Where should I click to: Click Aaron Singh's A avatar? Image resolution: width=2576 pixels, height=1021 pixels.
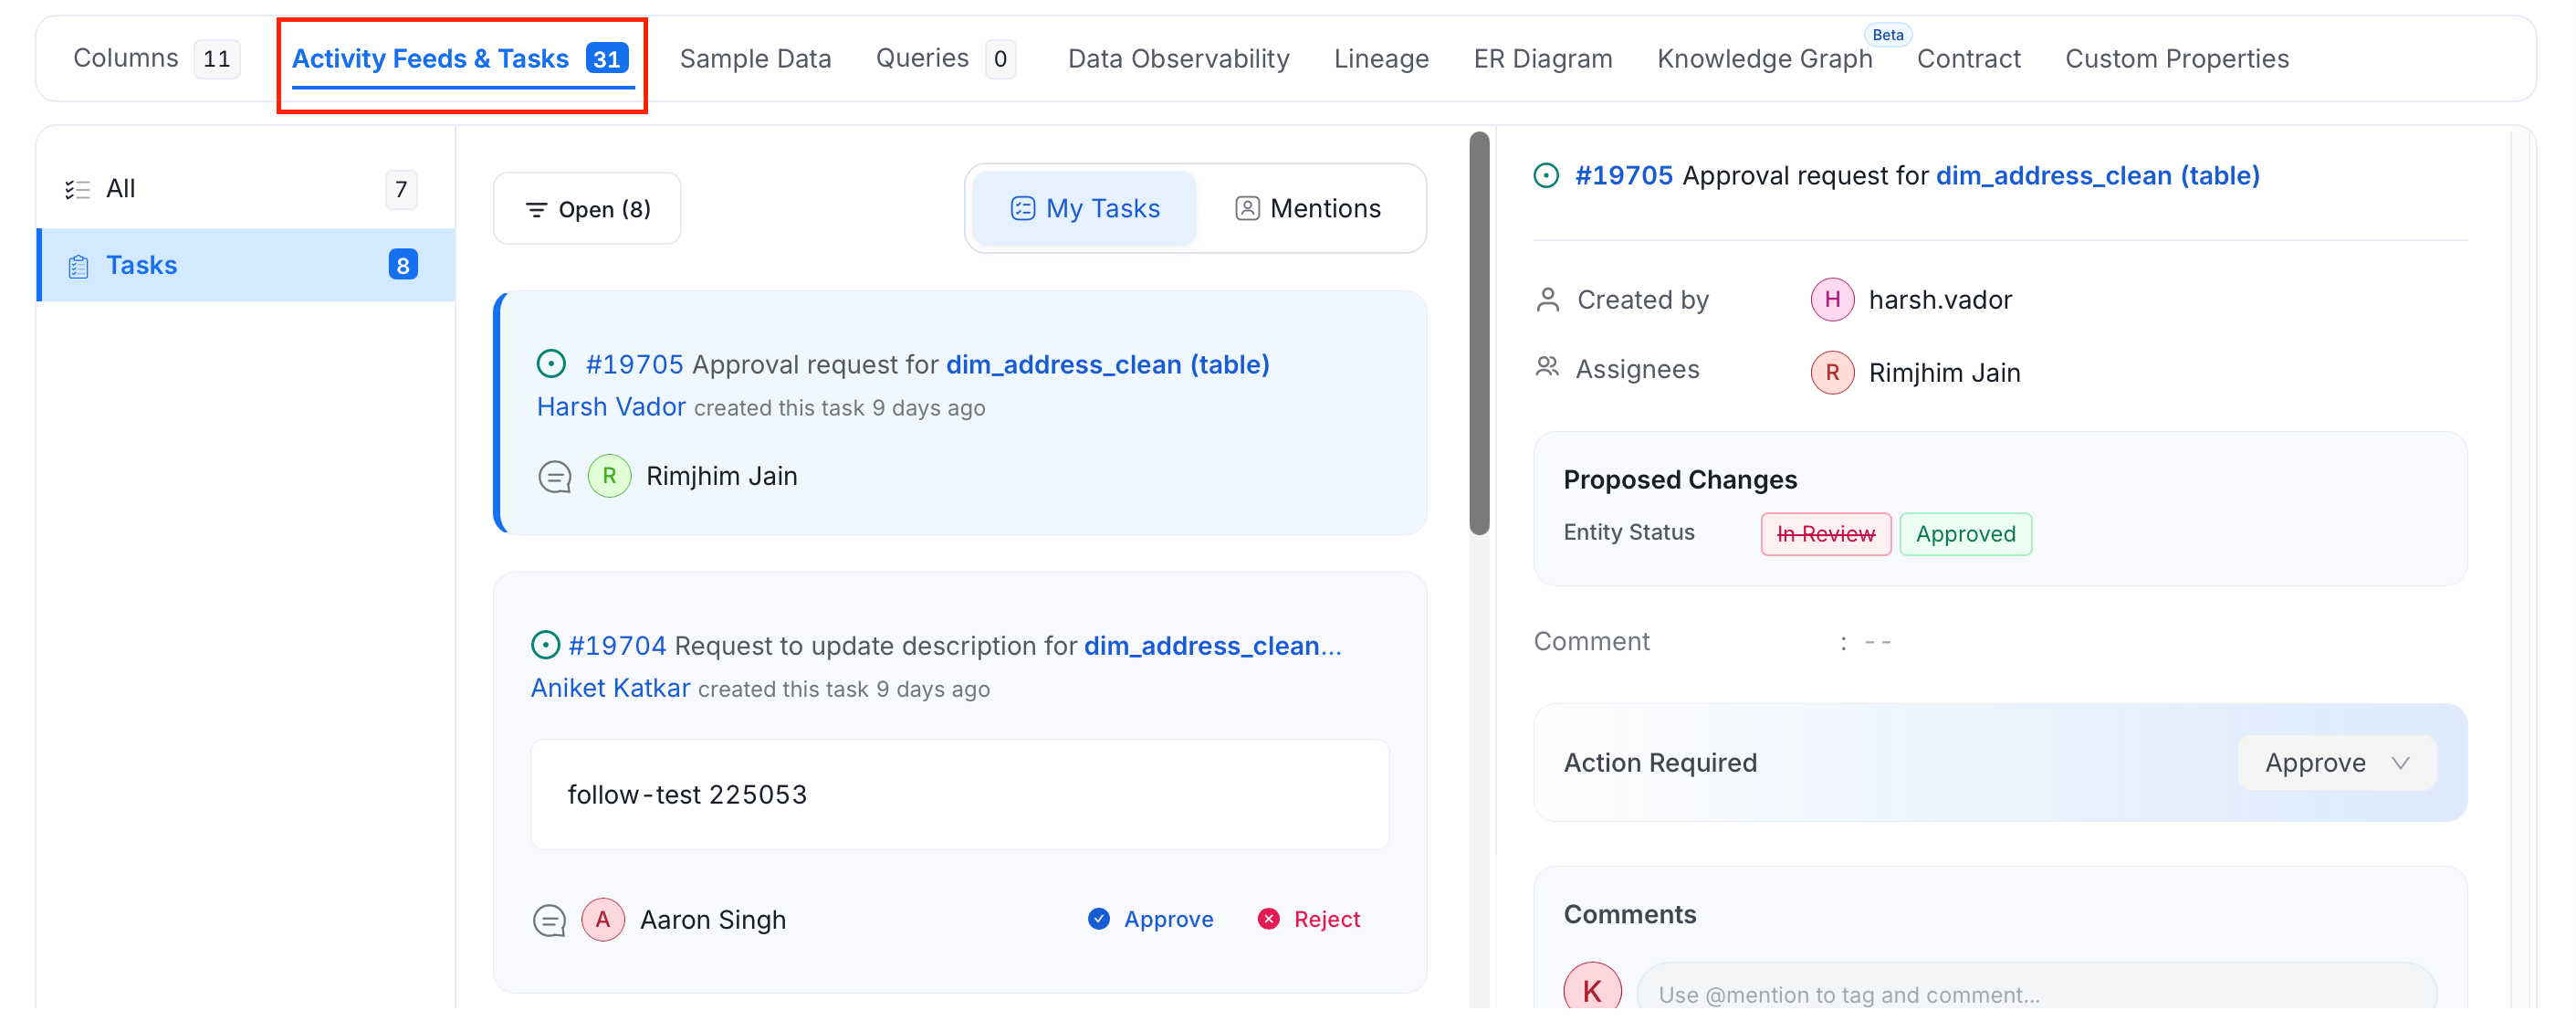[603, 919]
